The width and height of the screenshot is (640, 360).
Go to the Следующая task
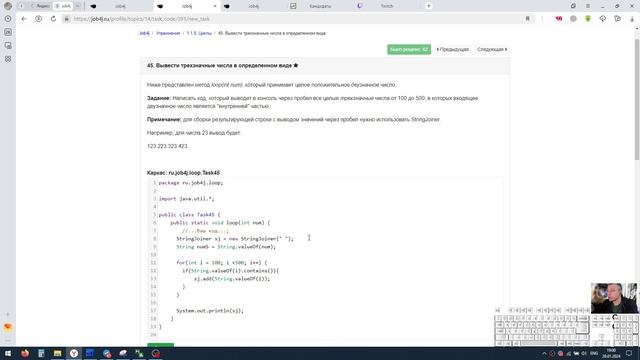pos(492,49)
